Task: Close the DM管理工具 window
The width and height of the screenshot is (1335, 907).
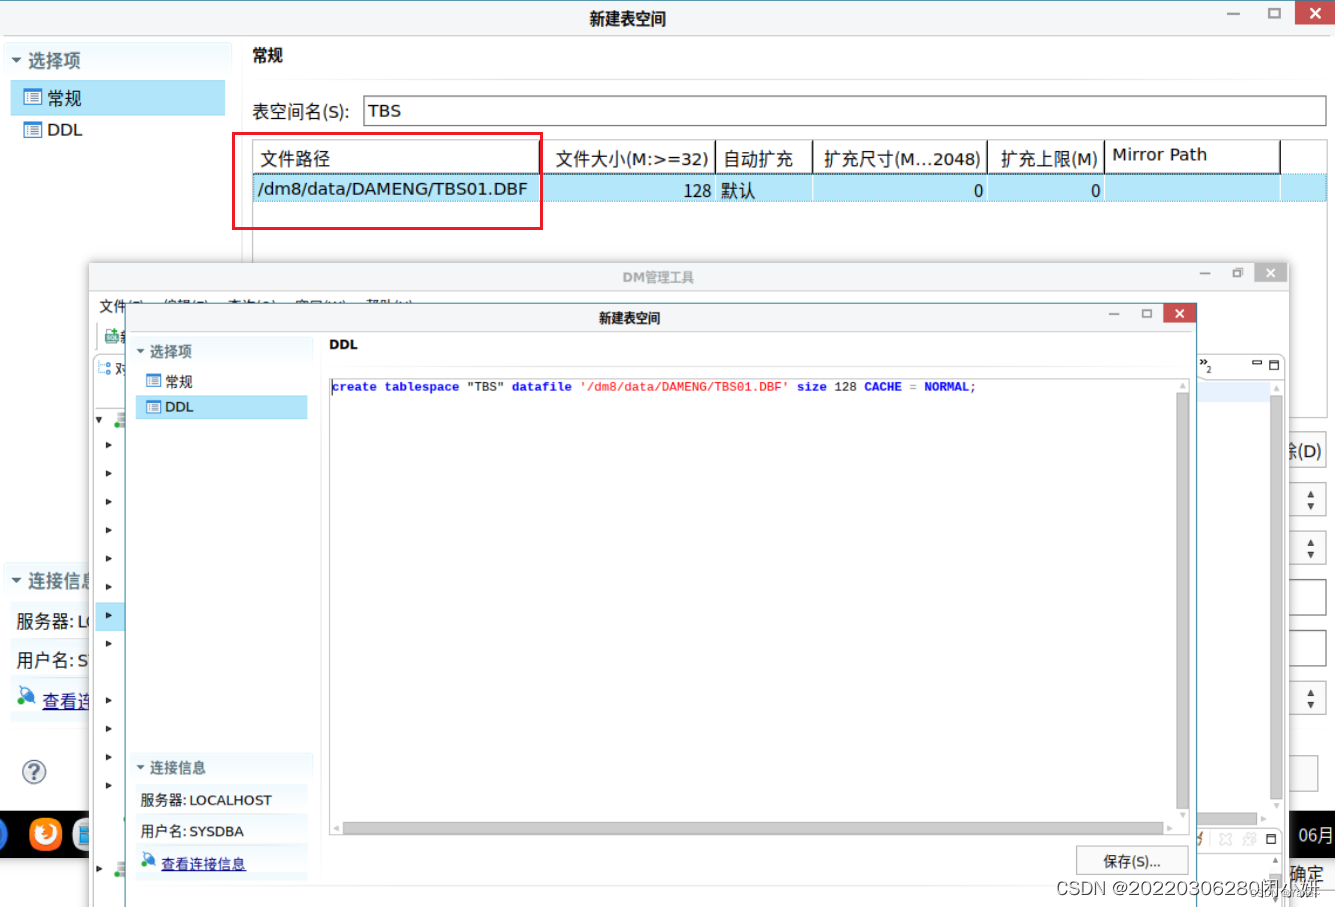Action: 1270,273
